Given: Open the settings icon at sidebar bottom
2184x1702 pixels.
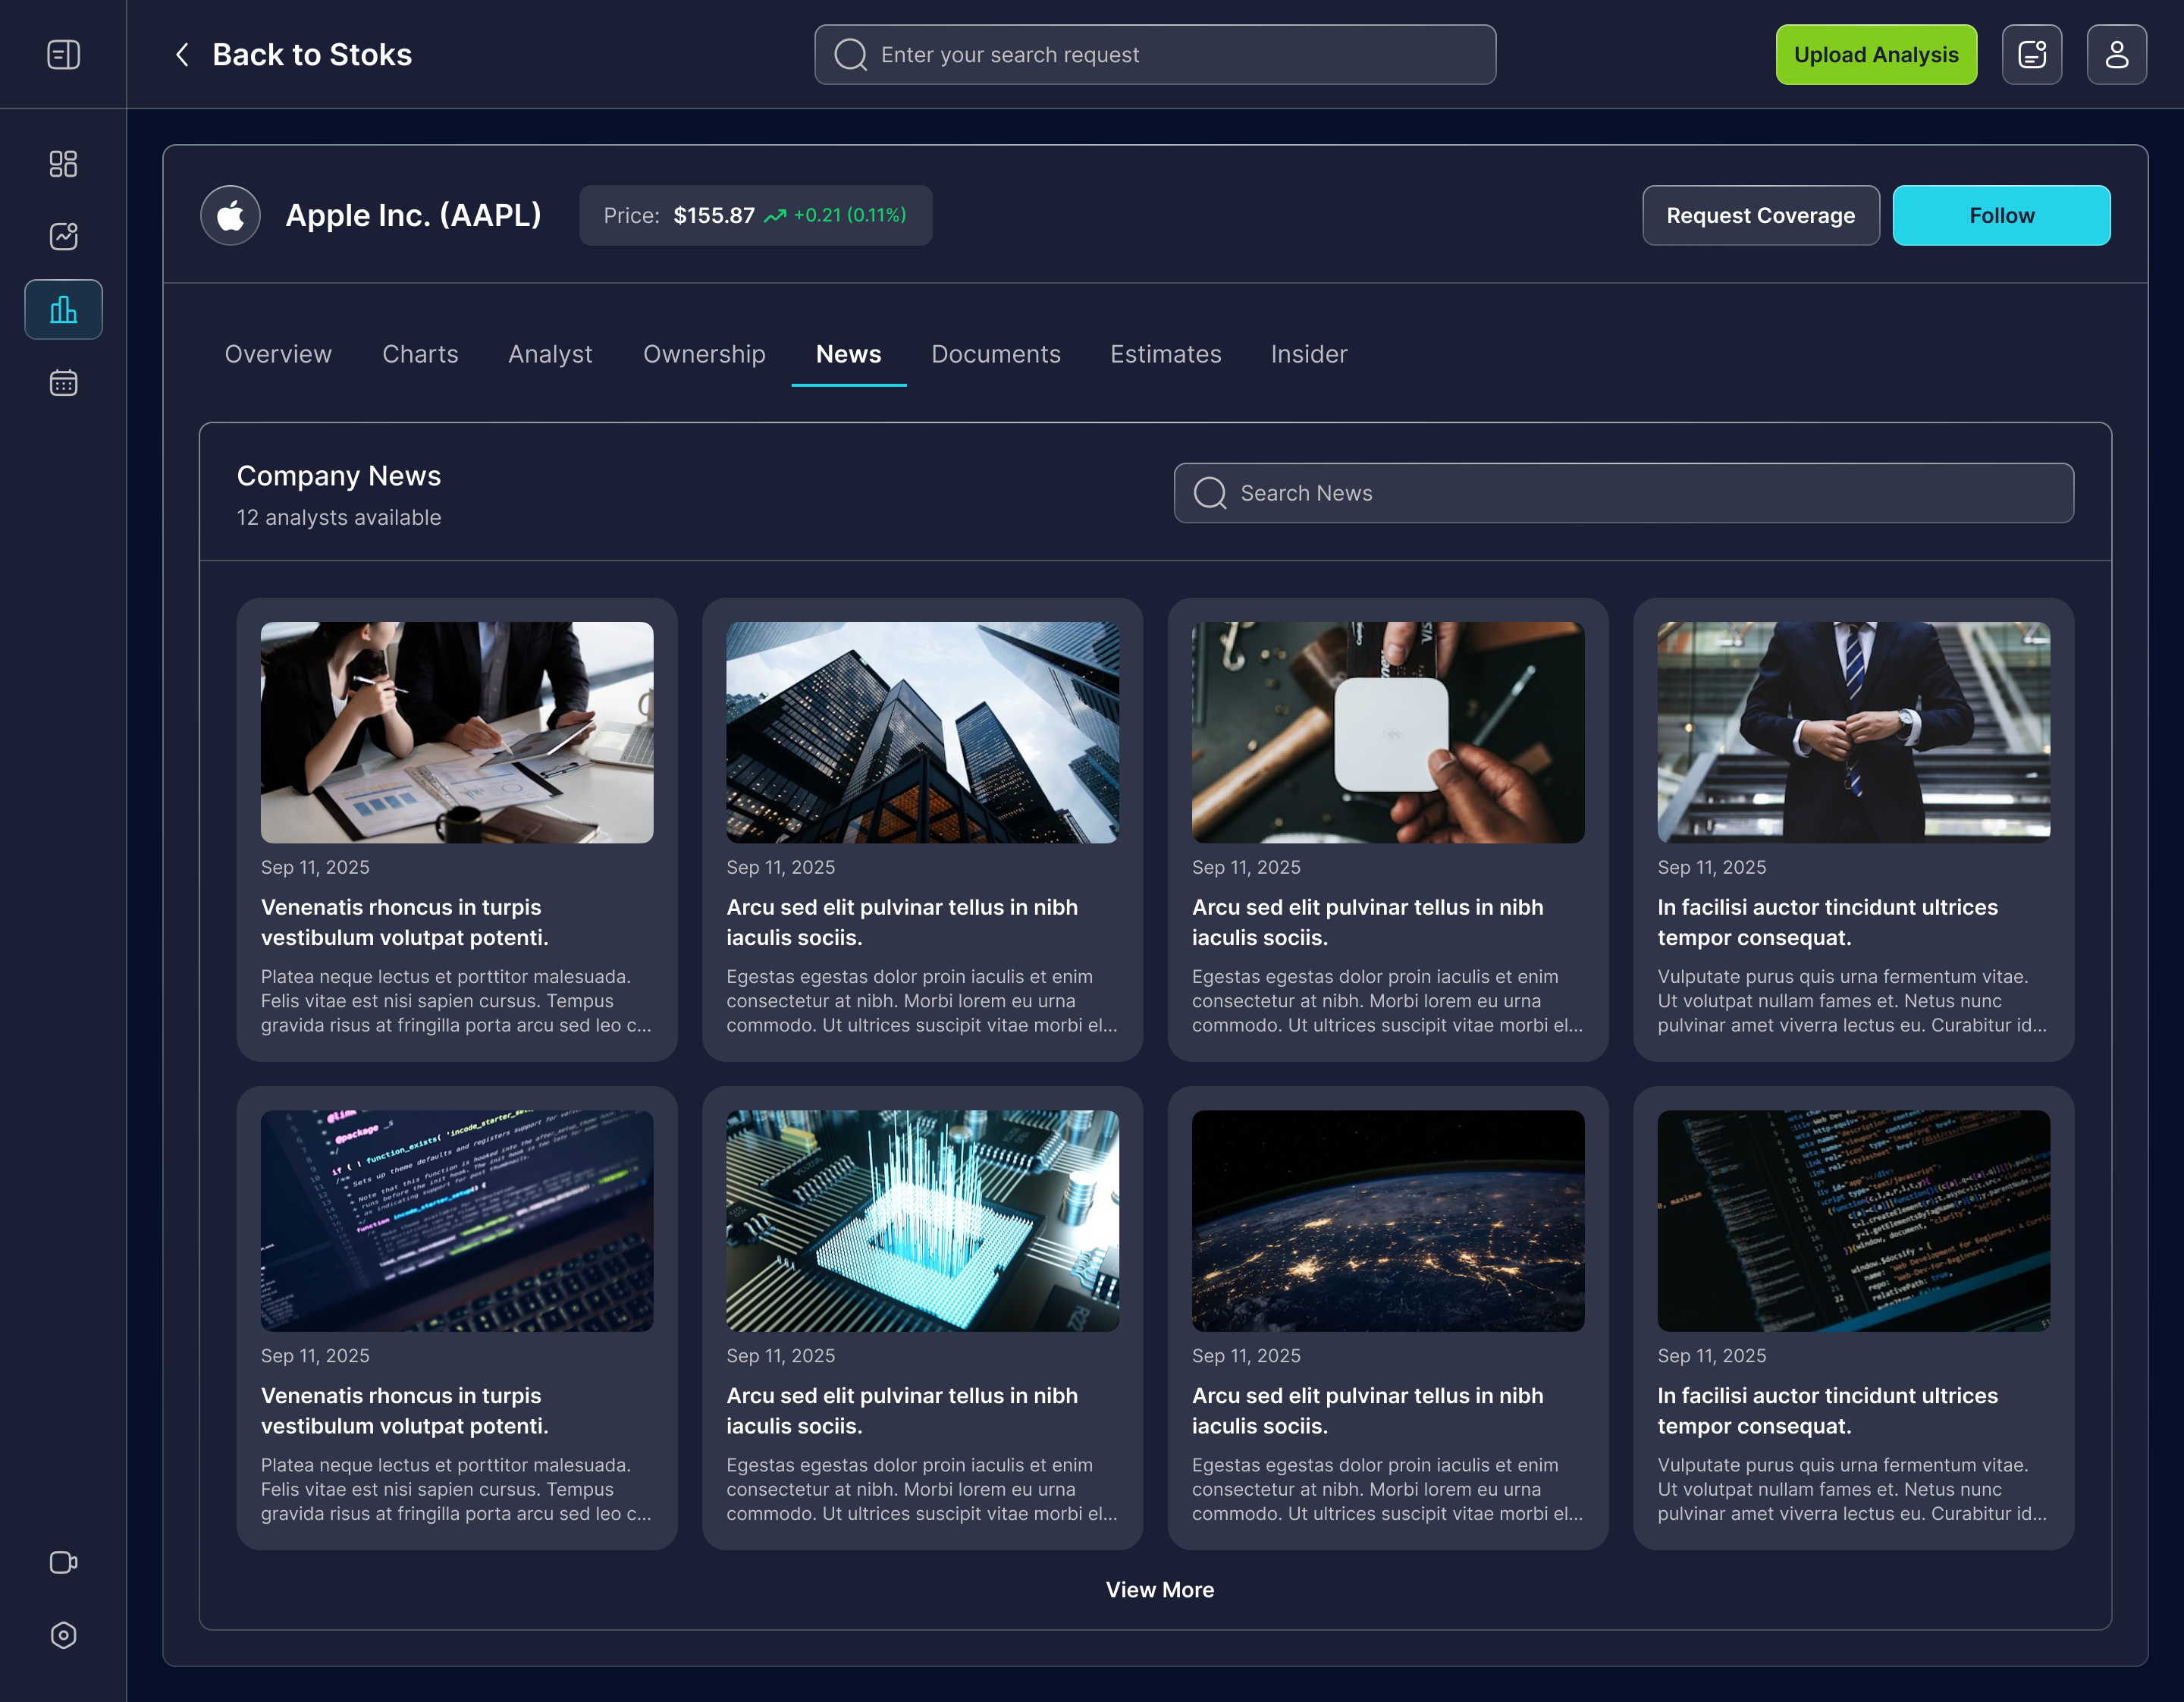Looking at the screenshot, I should tap(63, 1636).
